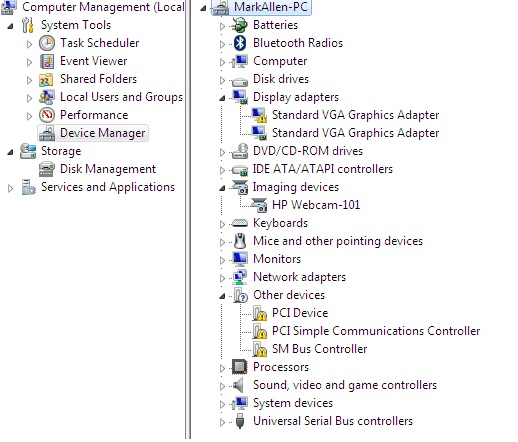Expand the Shared Folders node
This screenshot has height=442, width=518.
[x=29, y=80]
